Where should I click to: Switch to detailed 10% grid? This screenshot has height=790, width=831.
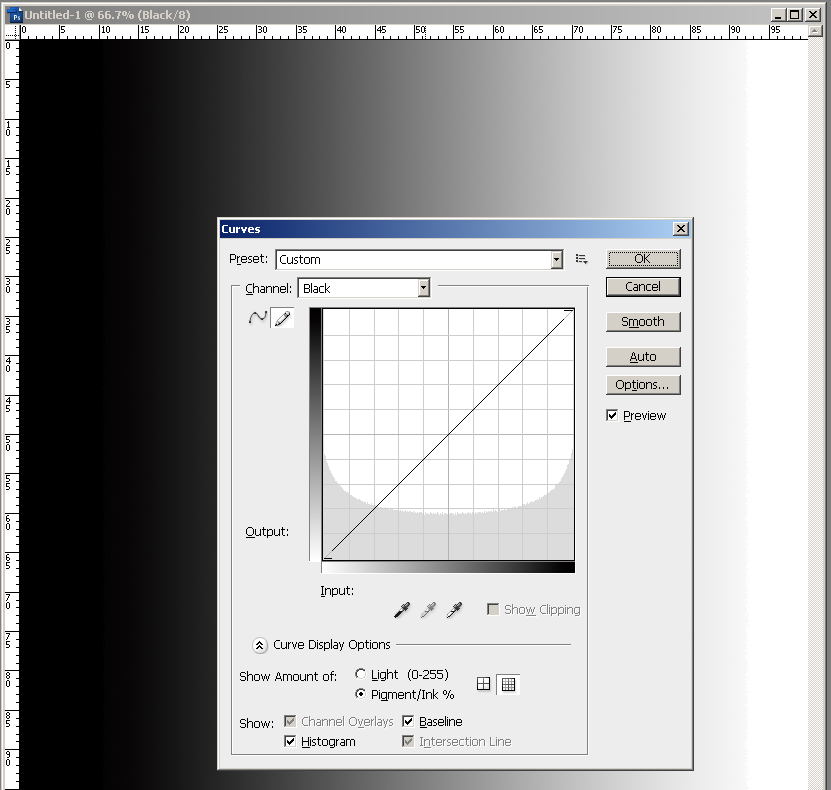508,684
